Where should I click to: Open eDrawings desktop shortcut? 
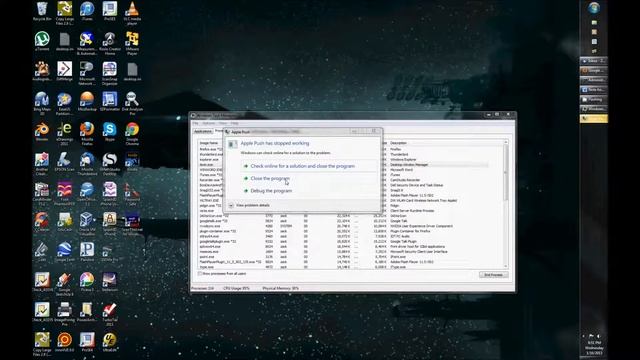tap(64, 133)
